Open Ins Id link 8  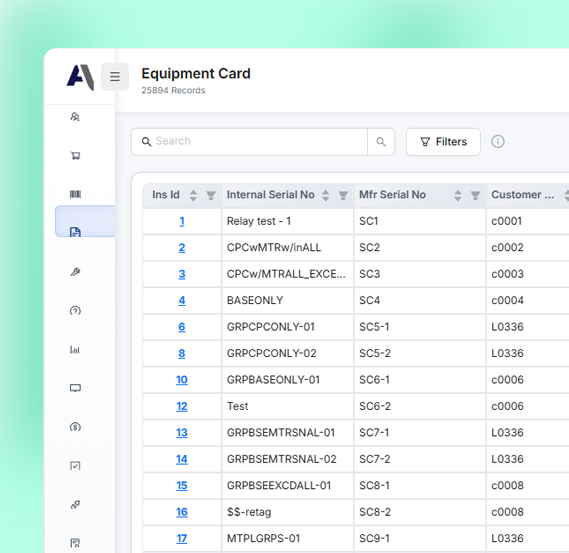(182, 353)
